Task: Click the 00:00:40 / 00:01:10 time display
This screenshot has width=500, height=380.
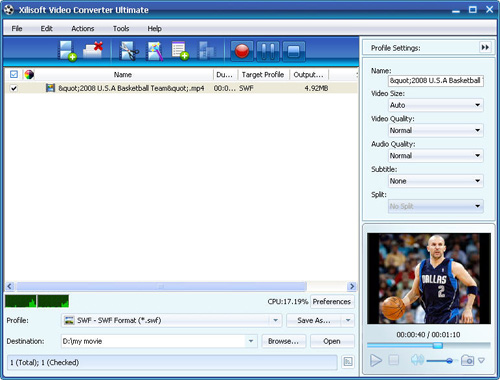Action: [428, 334]
